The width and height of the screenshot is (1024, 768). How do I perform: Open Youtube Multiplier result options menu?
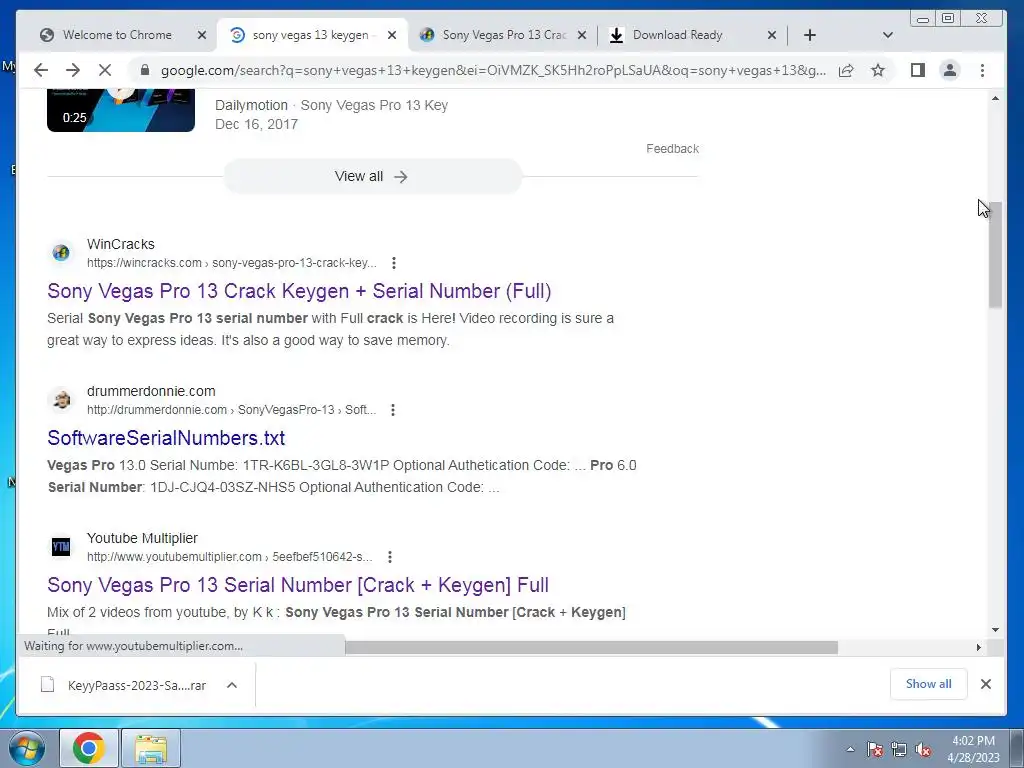coord(390,557)
